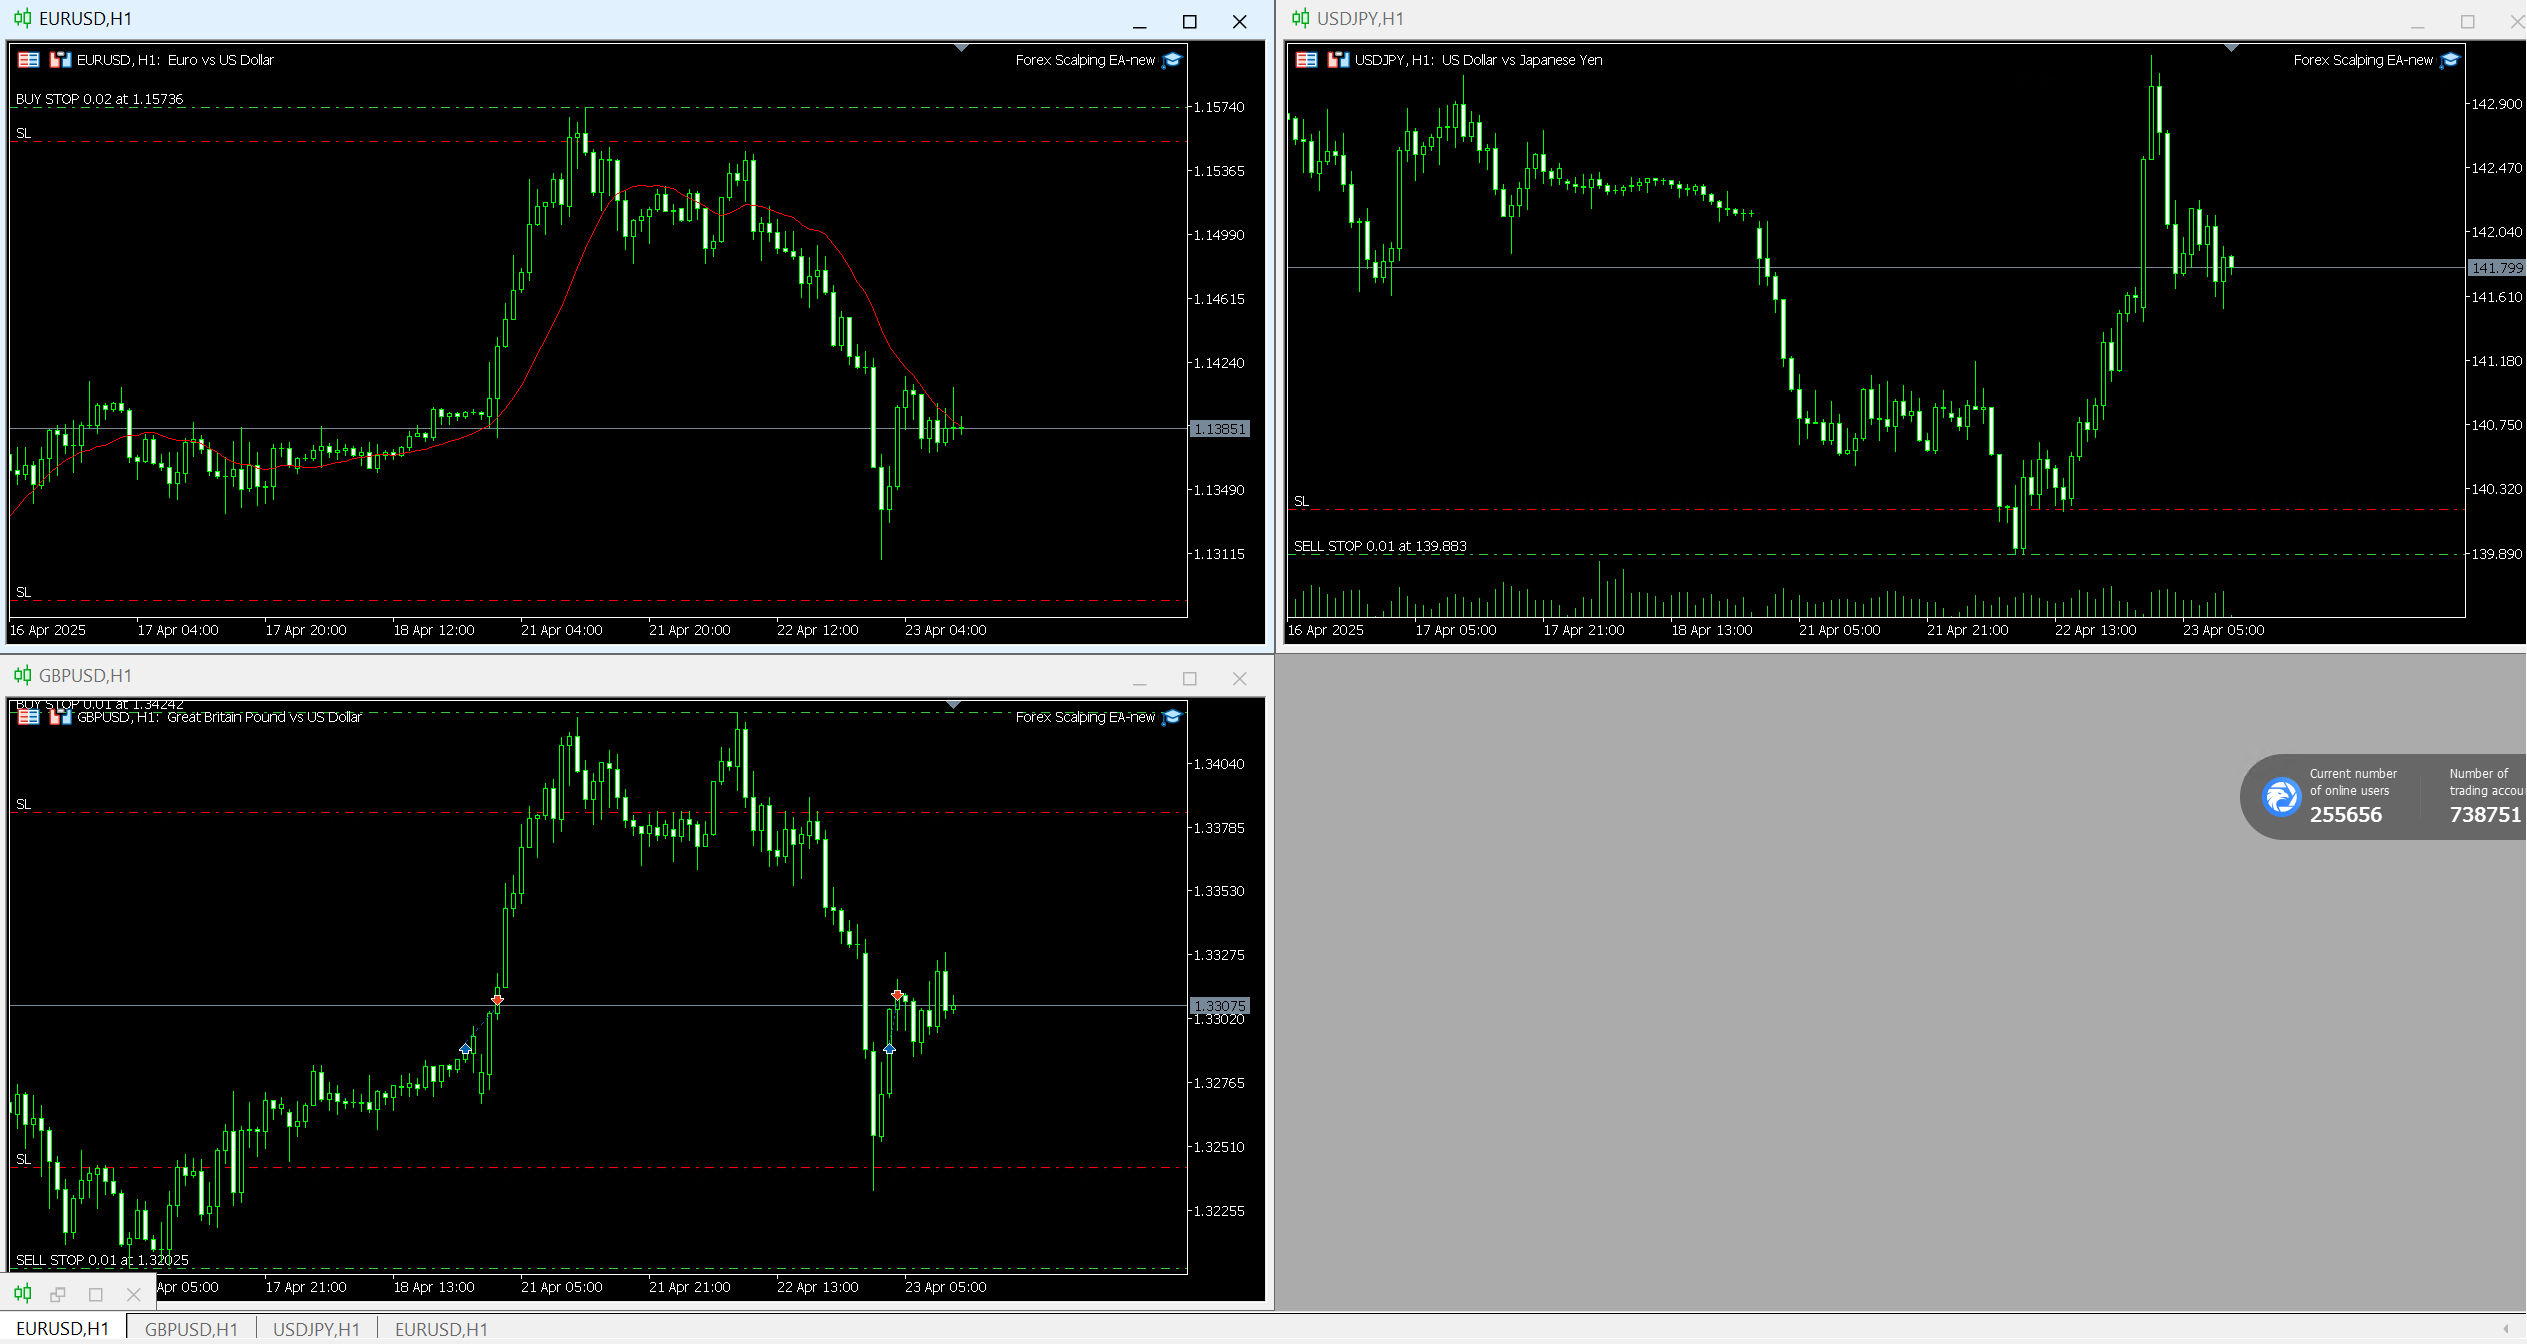
Task: Click chart shift triangle on EURUSD chart
Action: click(x=961, y=48)
